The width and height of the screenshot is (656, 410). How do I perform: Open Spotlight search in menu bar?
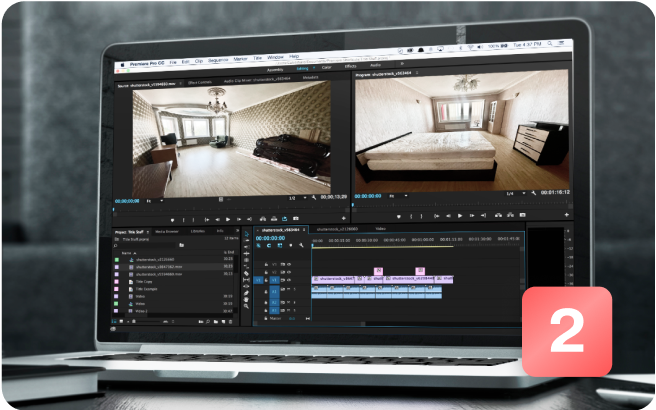click(550, 44)
